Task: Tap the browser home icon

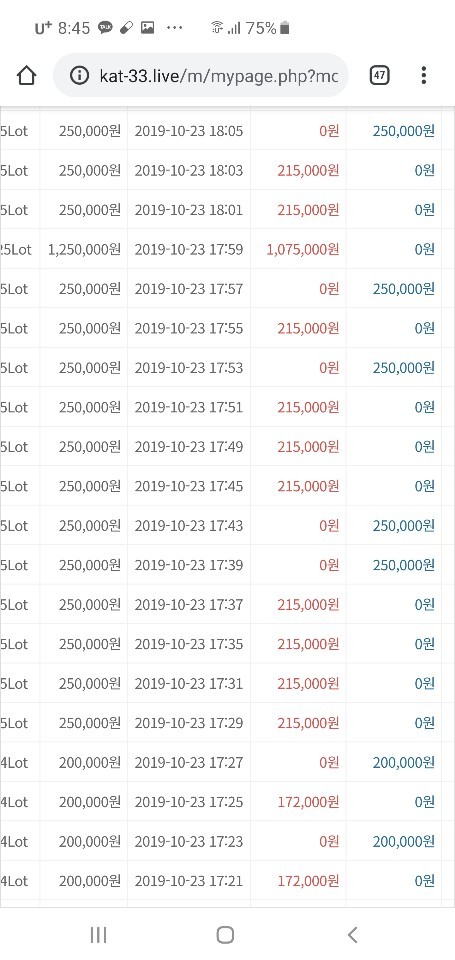Action: tap(26, 76)
